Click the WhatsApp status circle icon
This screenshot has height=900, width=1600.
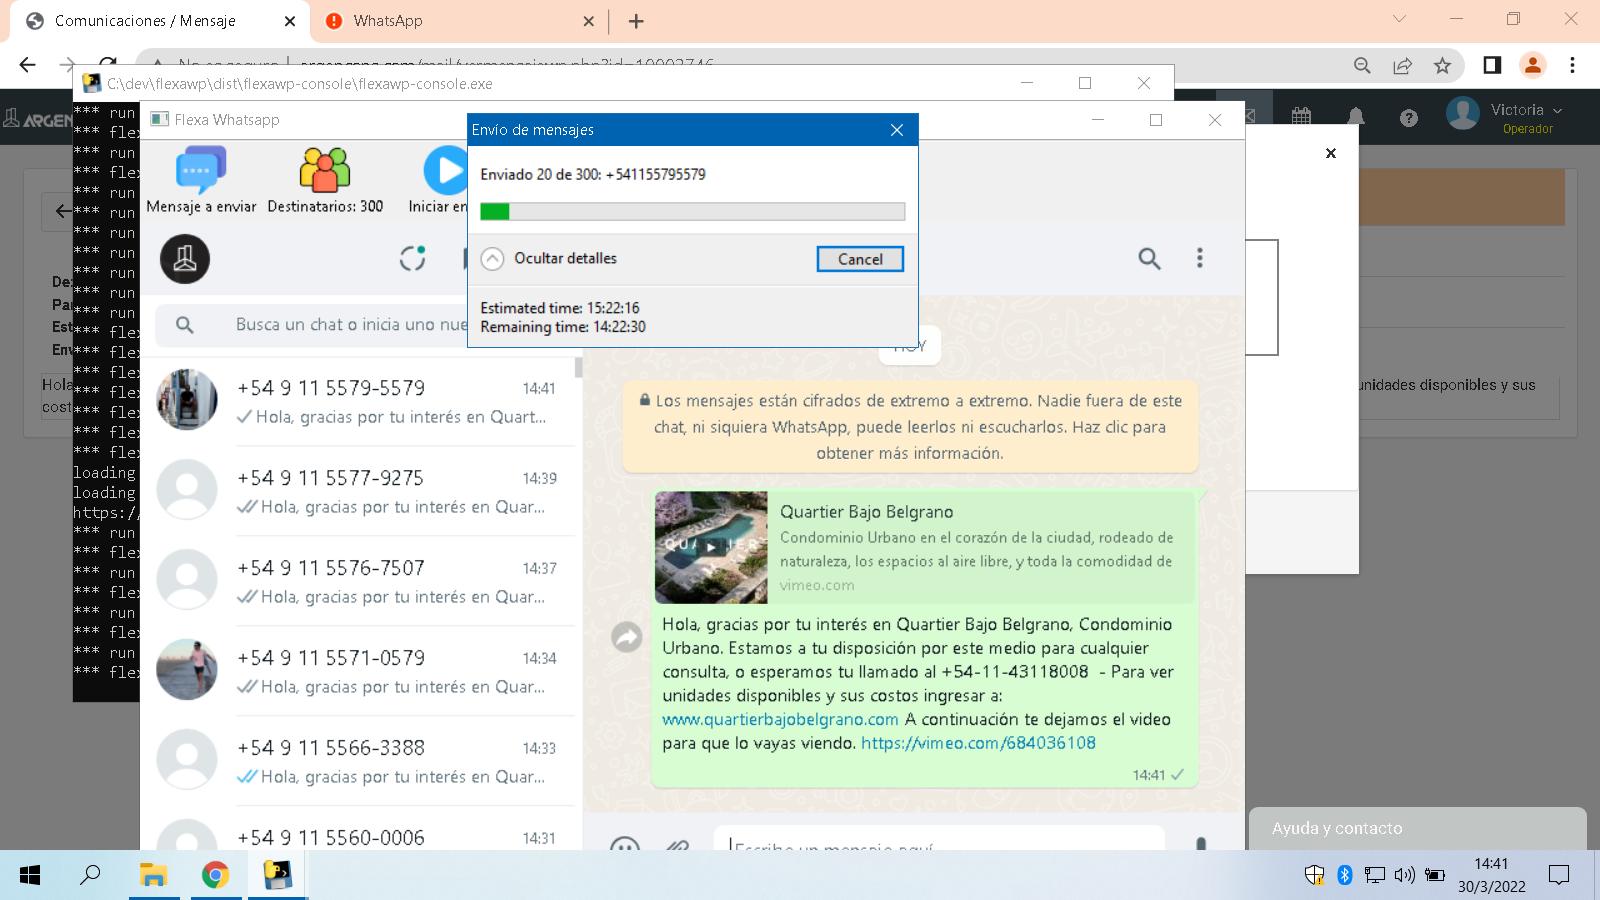(x=412, y=259)
